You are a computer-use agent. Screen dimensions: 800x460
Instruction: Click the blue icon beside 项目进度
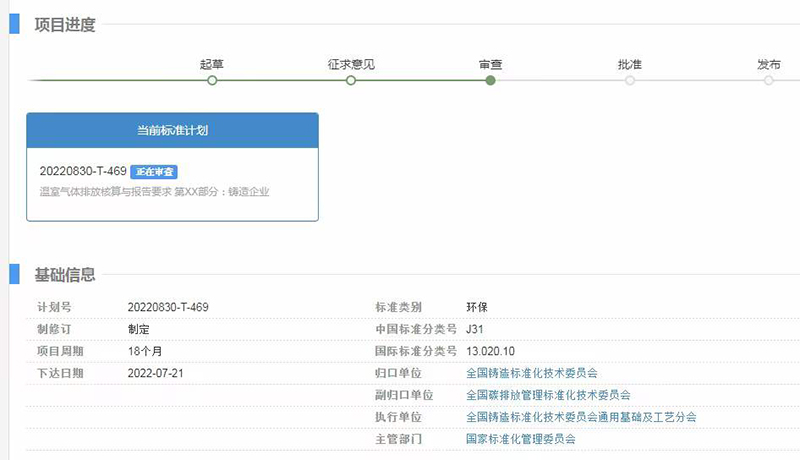pyautogui.click(x=14, y=24)
